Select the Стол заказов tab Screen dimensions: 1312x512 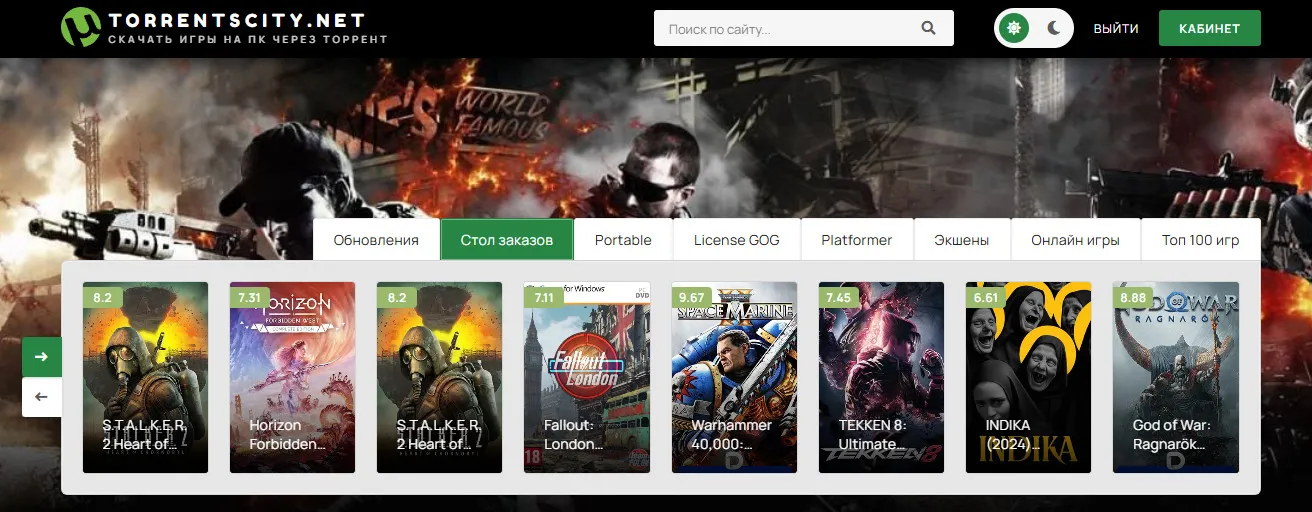(x=507, y=240)
